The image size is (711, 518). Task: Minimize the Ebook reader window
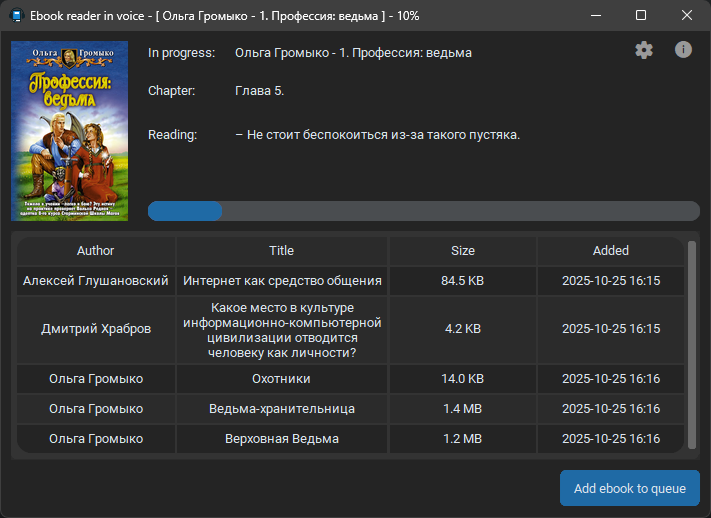tap(596, 15)
